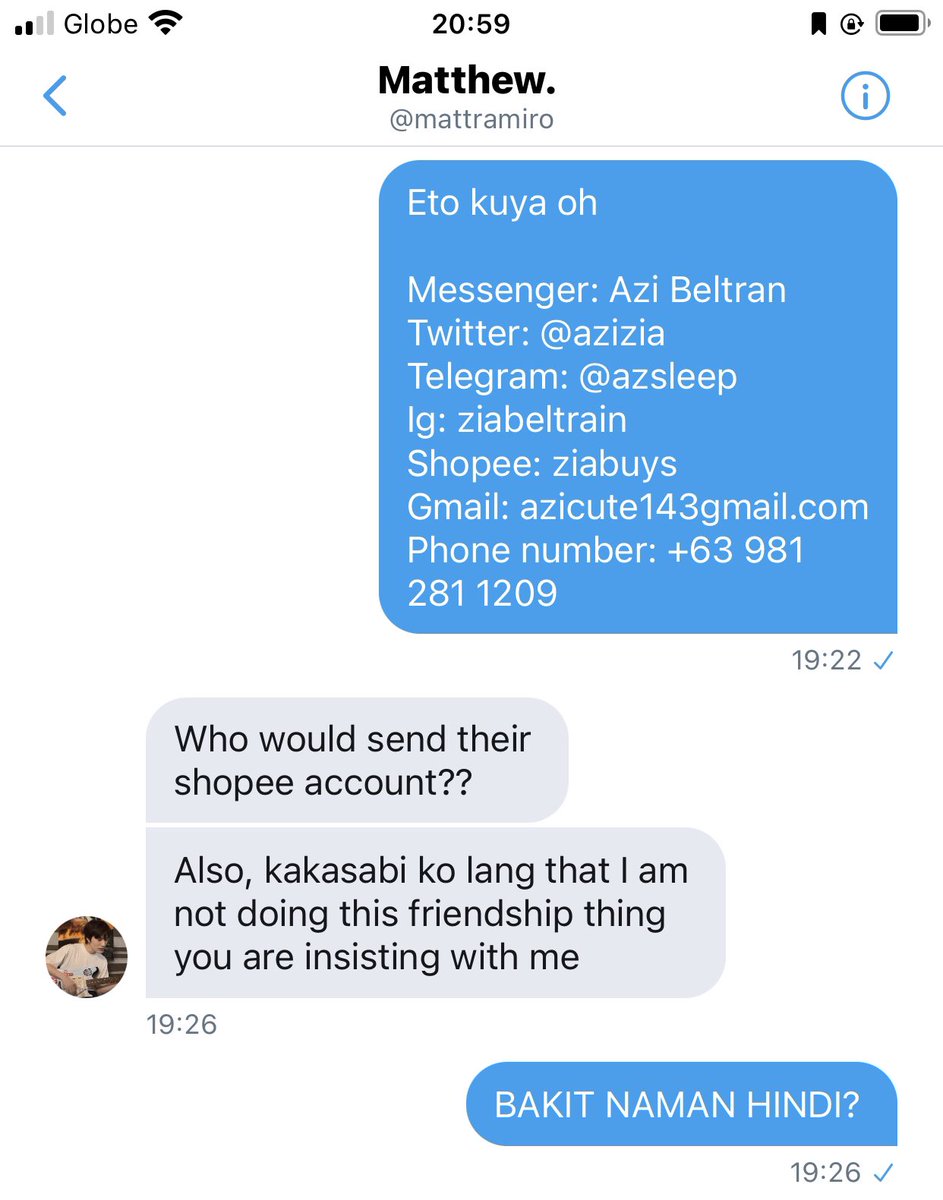Viewport: 943px width, 1200px height.
Task: Tap the @mattramiro handle under the name
Action: tap(471, 122)
